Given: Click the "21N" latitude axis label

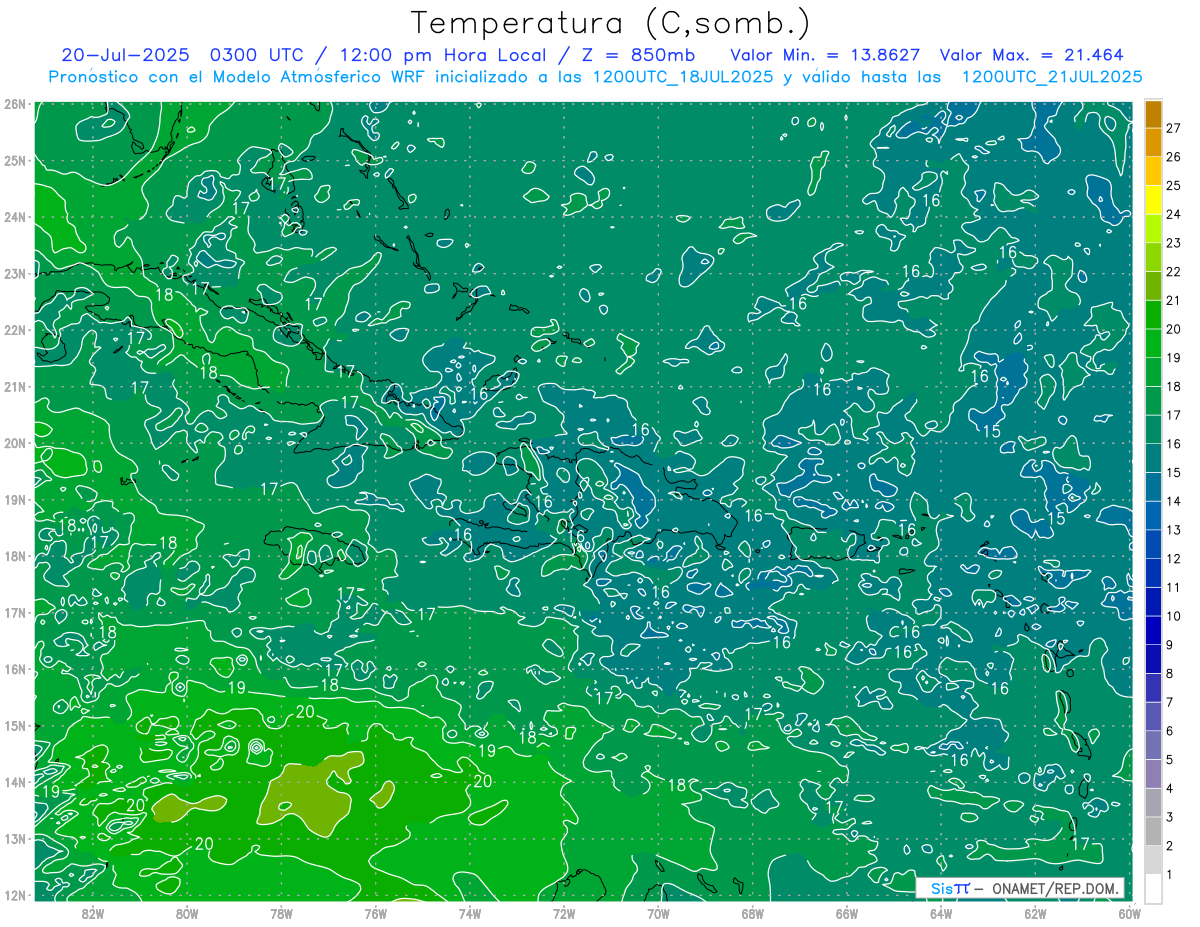Looking at the screenshot, I should (x=14, y=386).
